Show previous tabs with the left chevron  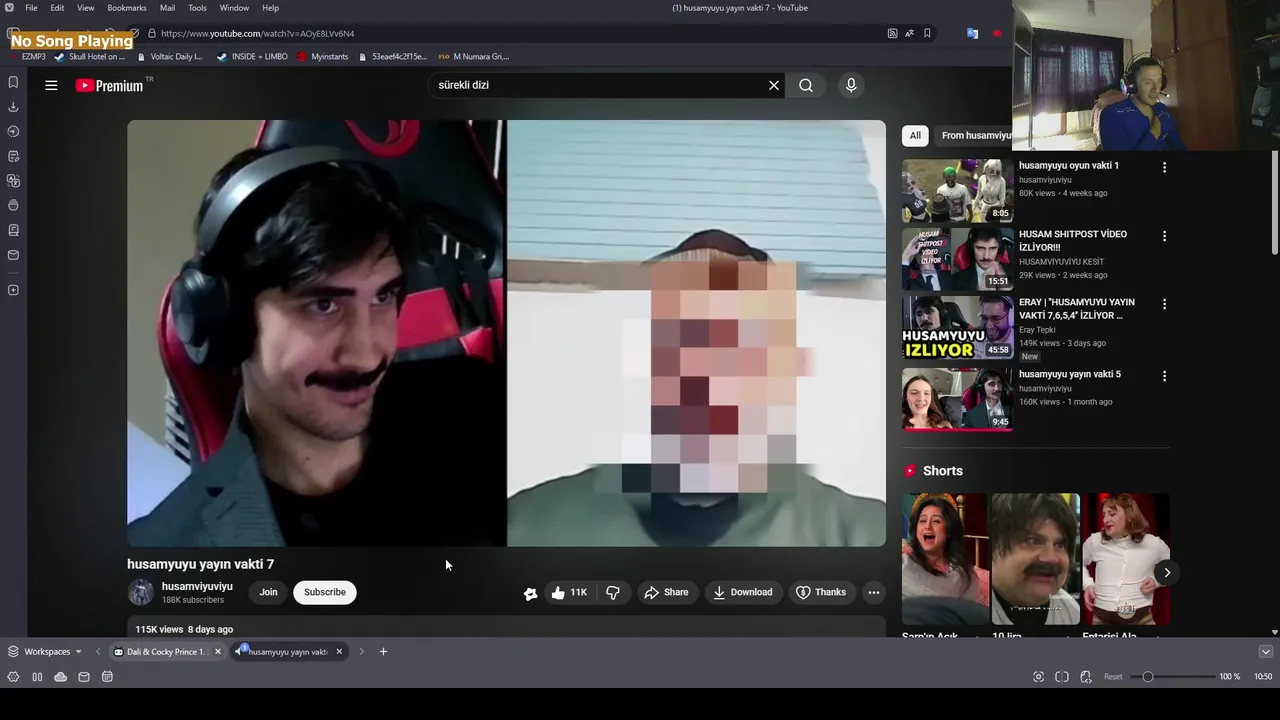pyautogui.click(x=98, y=651)
